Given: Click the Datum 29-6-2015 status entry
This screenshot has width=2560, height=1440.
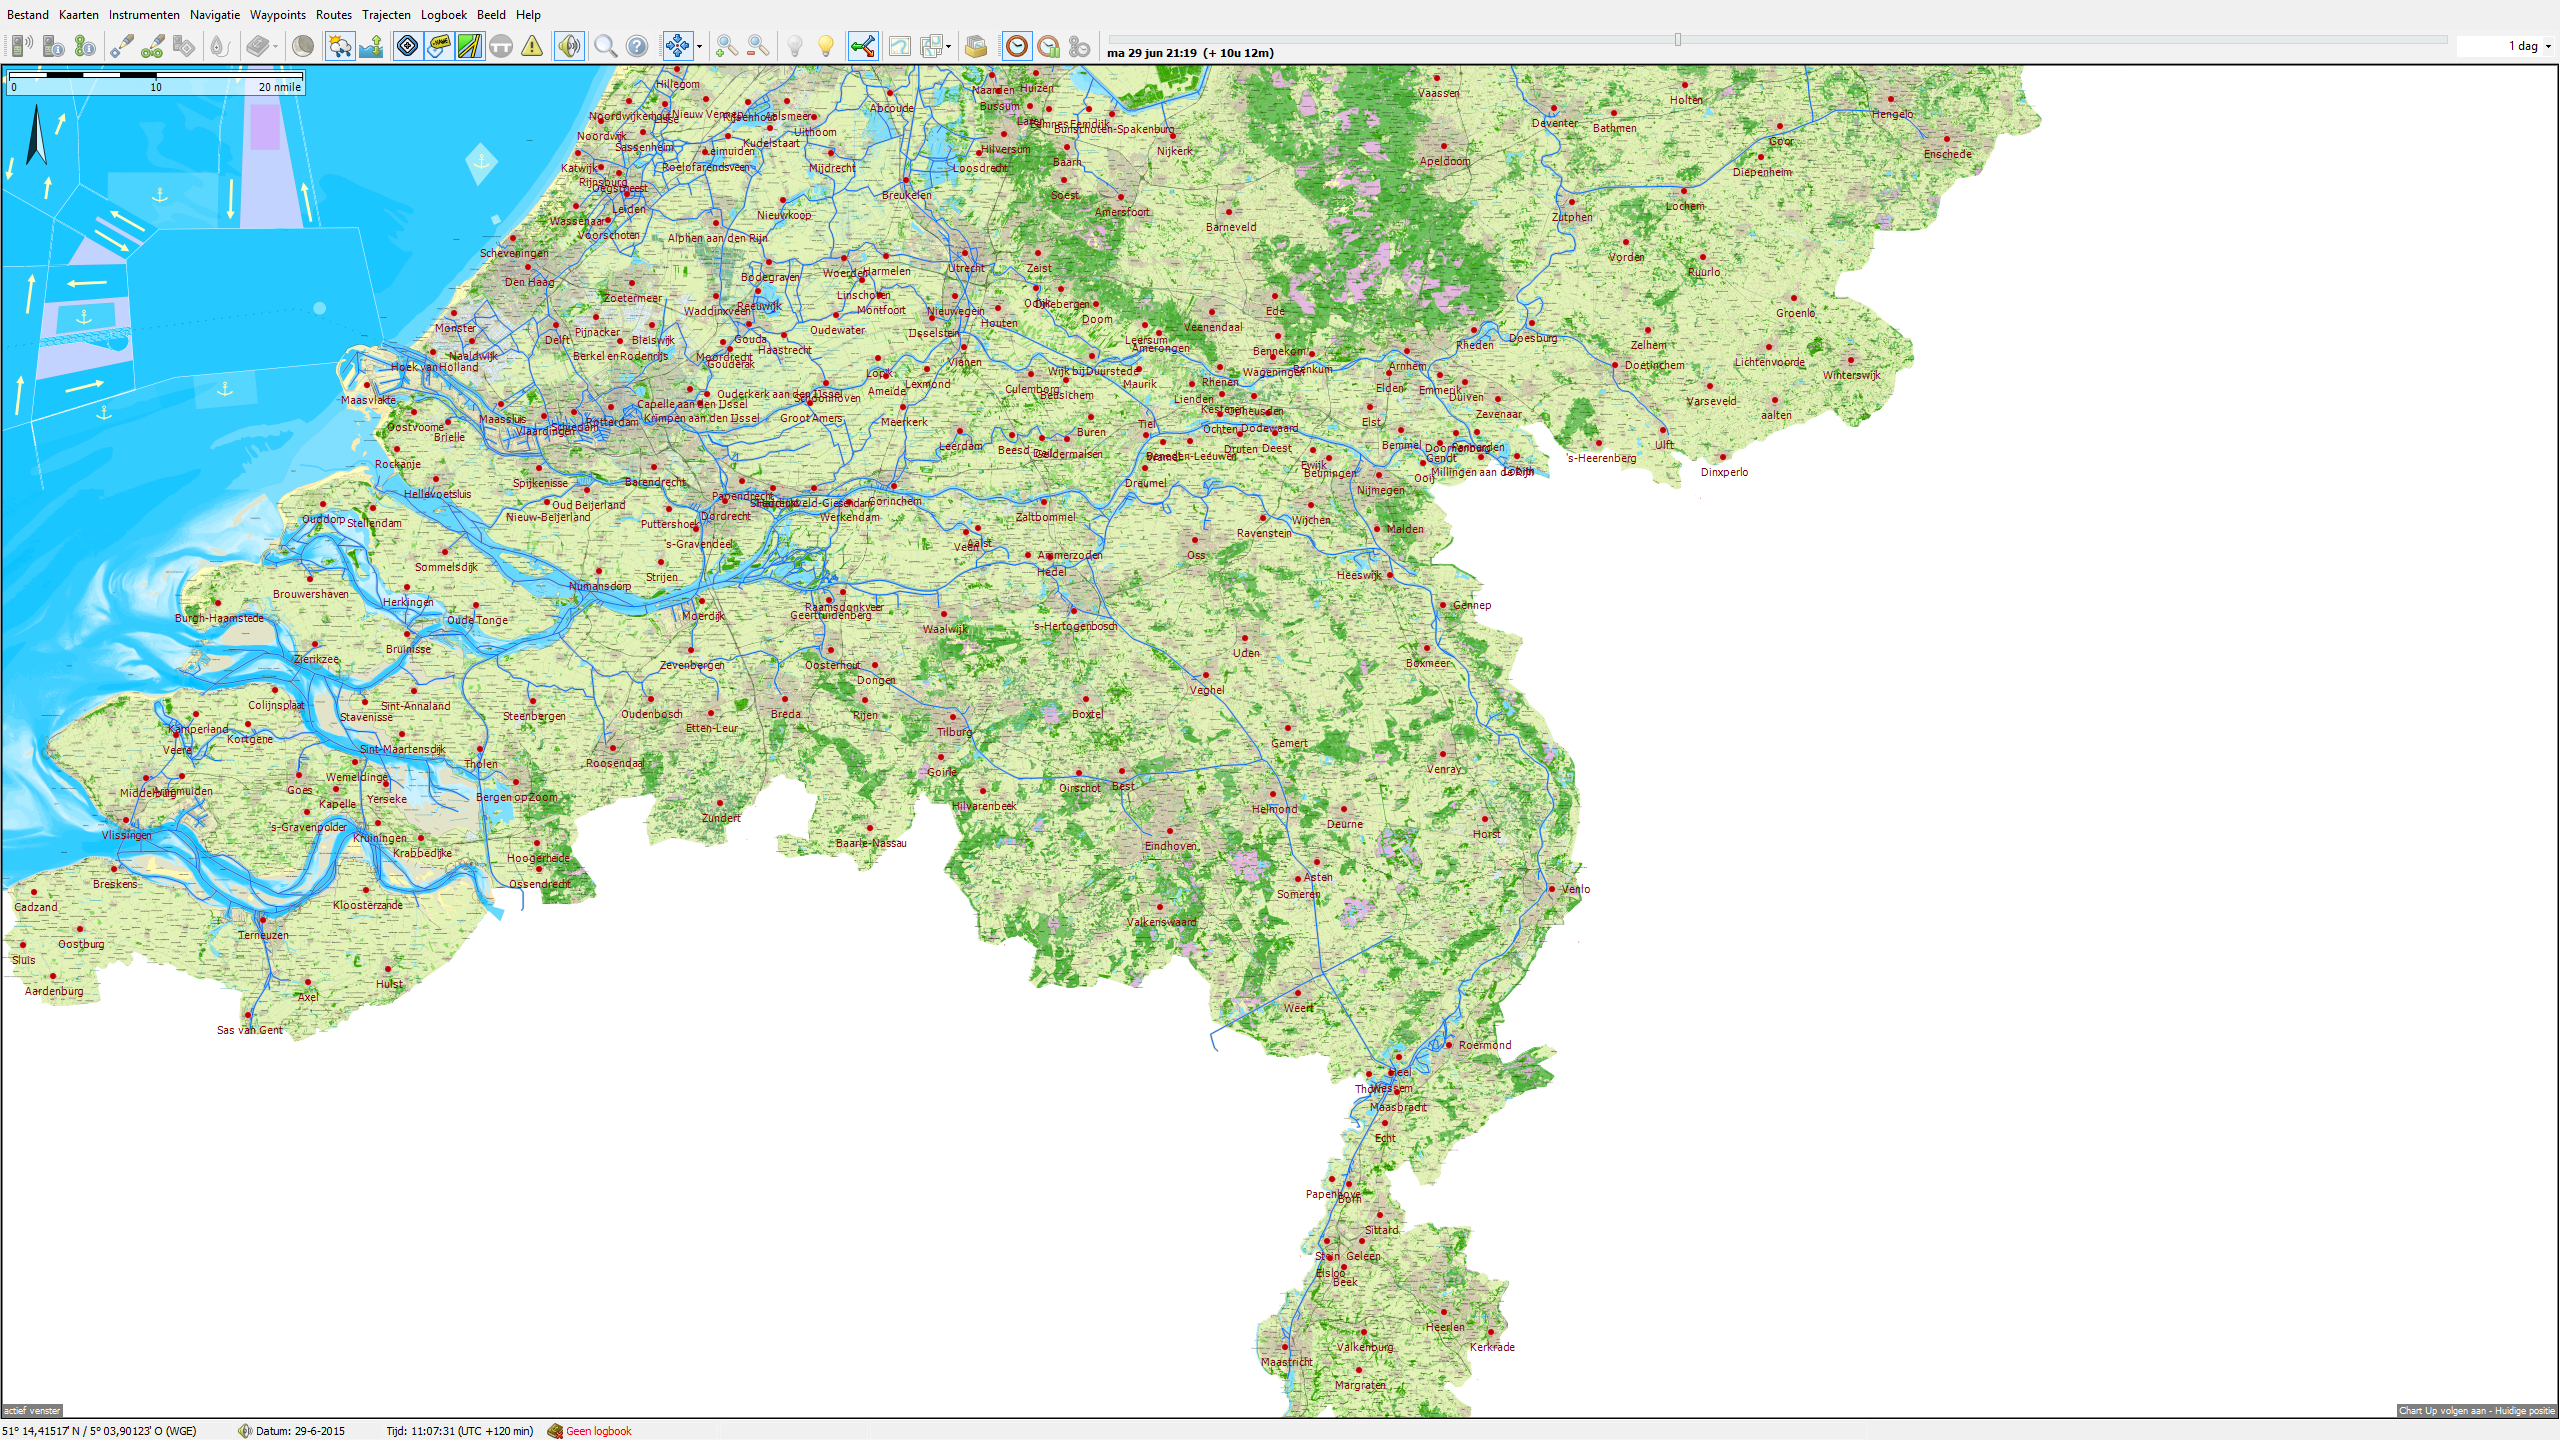Looking at the screenshot, I should pyautogui.click(x=300, y=1431).
